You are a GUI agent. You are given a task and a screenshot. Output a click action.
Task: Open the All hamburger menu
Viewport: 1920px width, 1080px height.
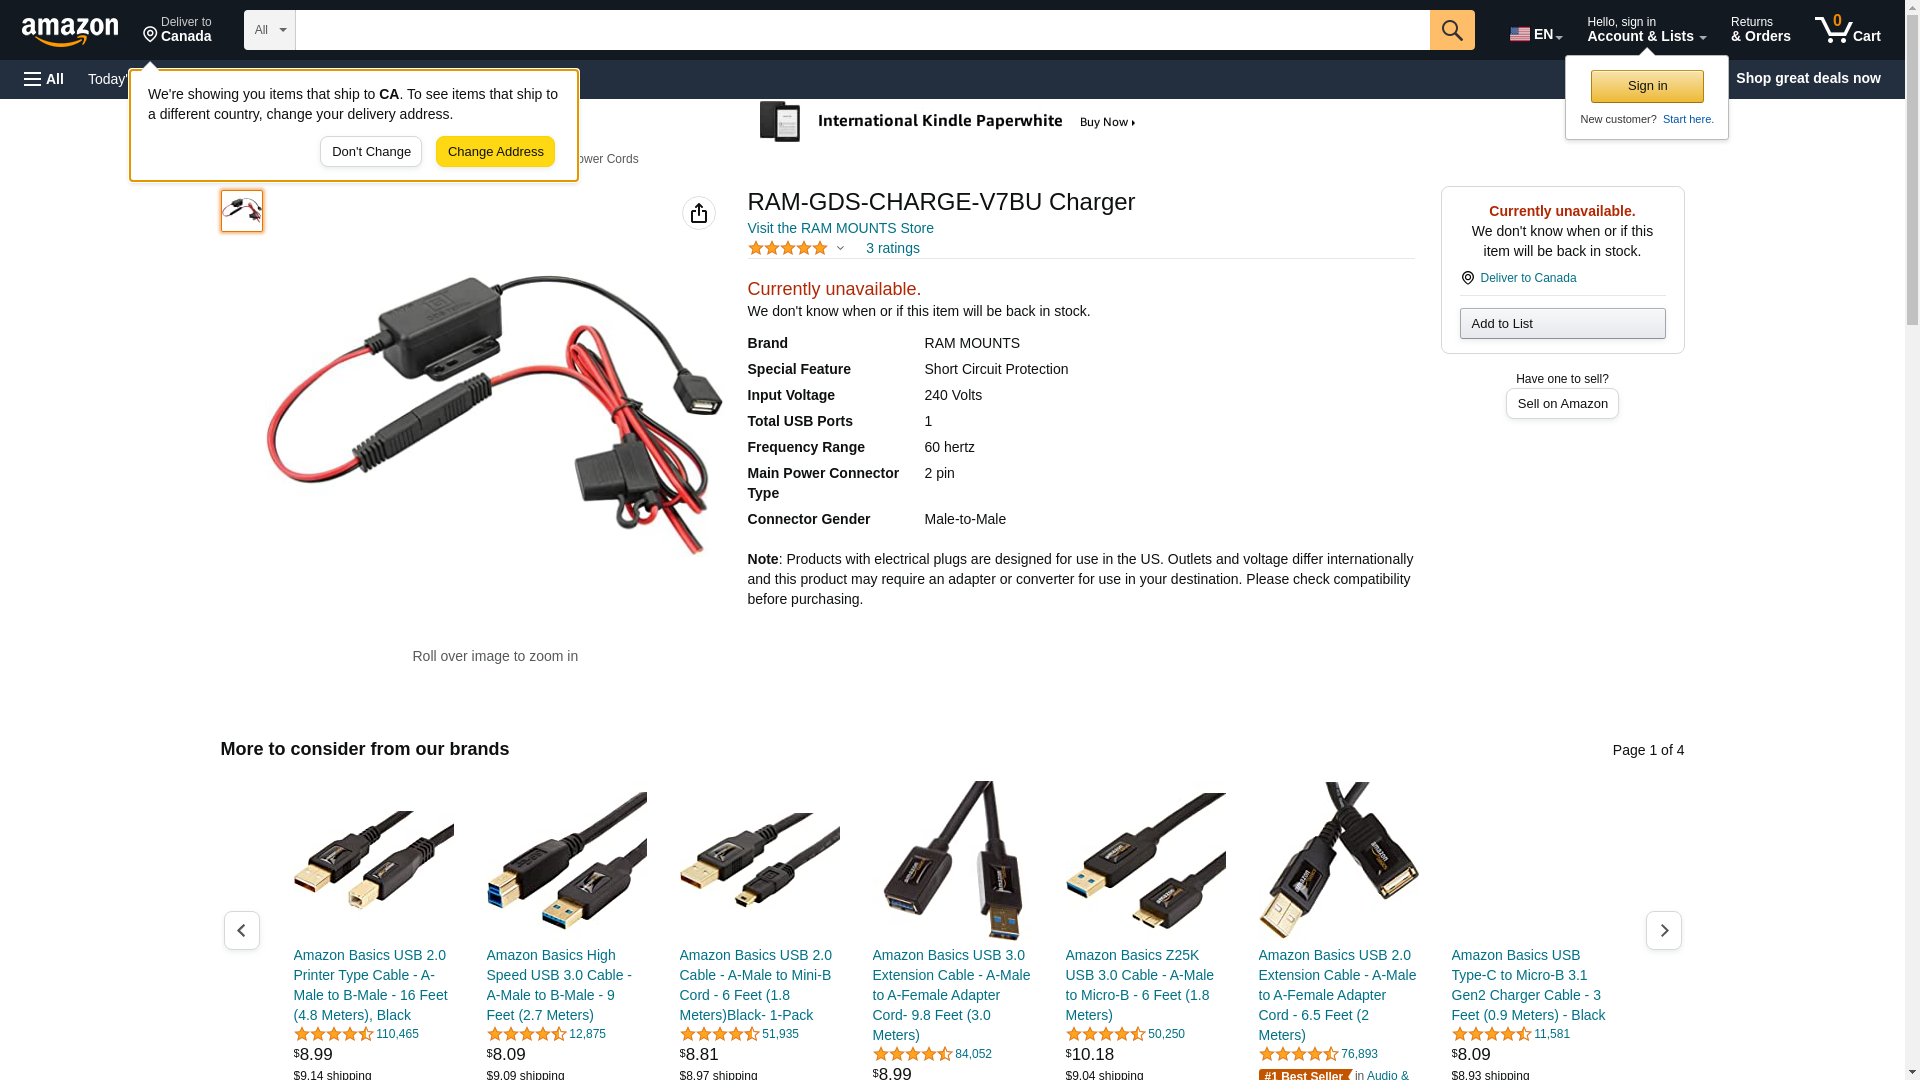pyautogui.click(x=44, y=79)
